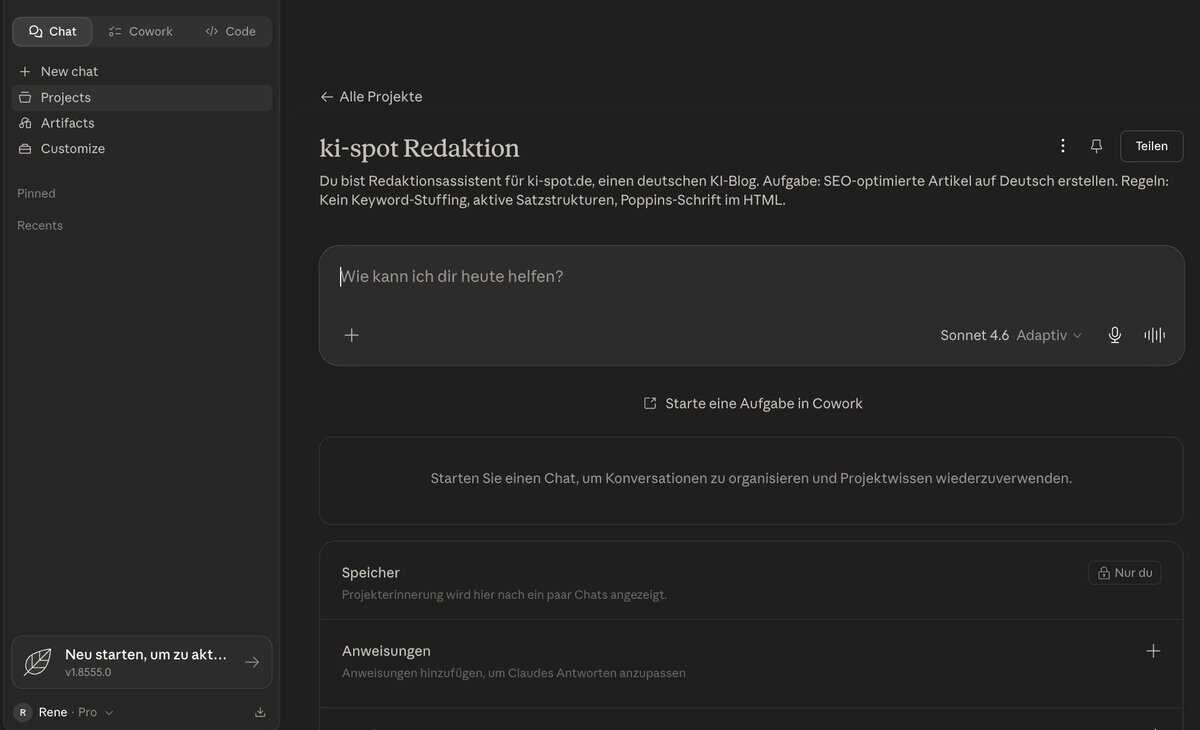Viewport: 1200px width, 730px height.
Task: Click the Projects folder icon
Action: [x=25, y=97]
